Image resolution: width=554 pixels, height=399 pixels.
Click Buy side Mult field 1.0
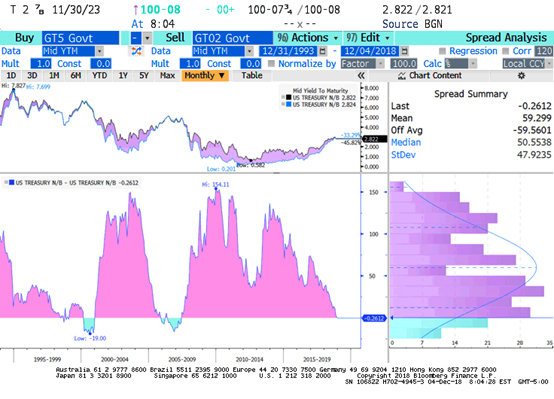(41, 64)
